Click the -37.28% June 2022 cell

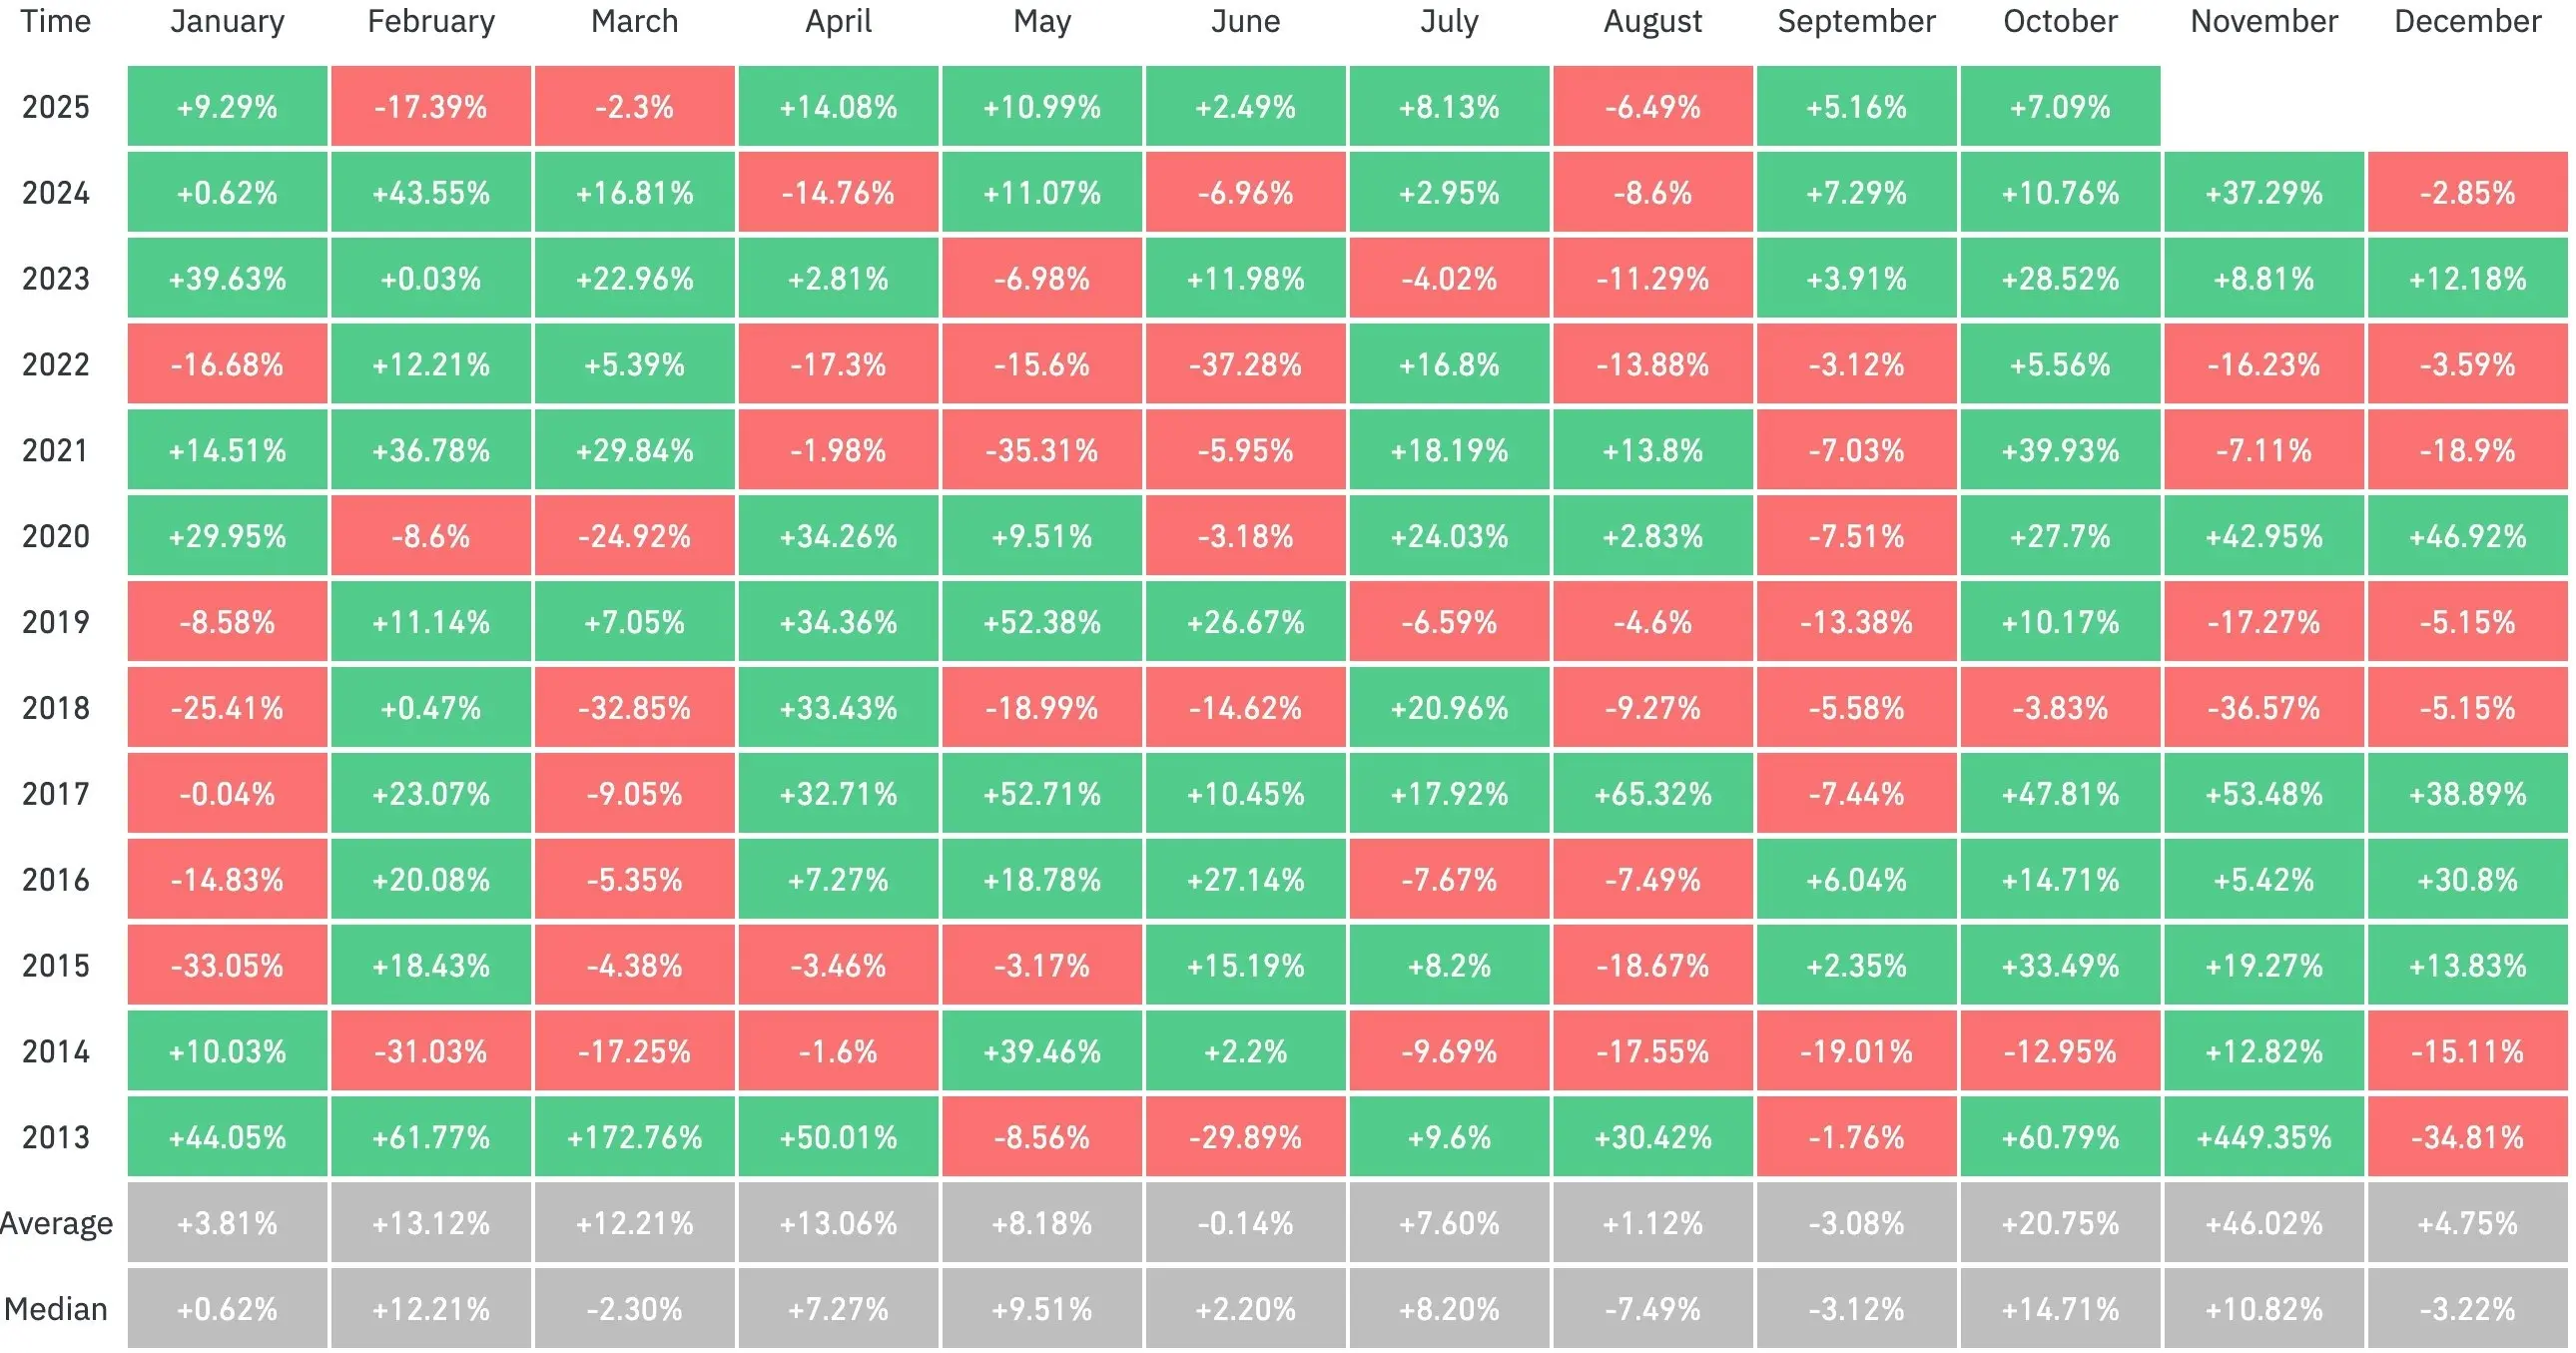pos(1246,364)
